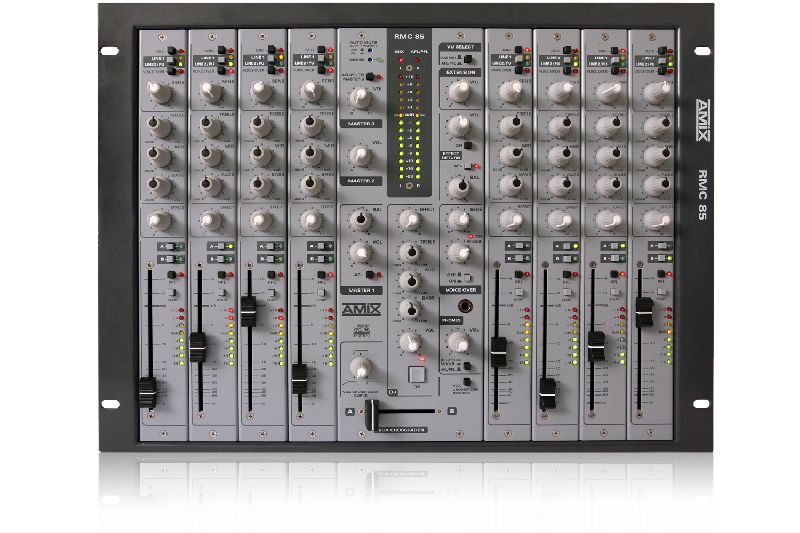Image resolution: width=800 pixels, height=533 pixels.
Task: Click the Master 2 VOL knob
Action: tap(360, 156)
